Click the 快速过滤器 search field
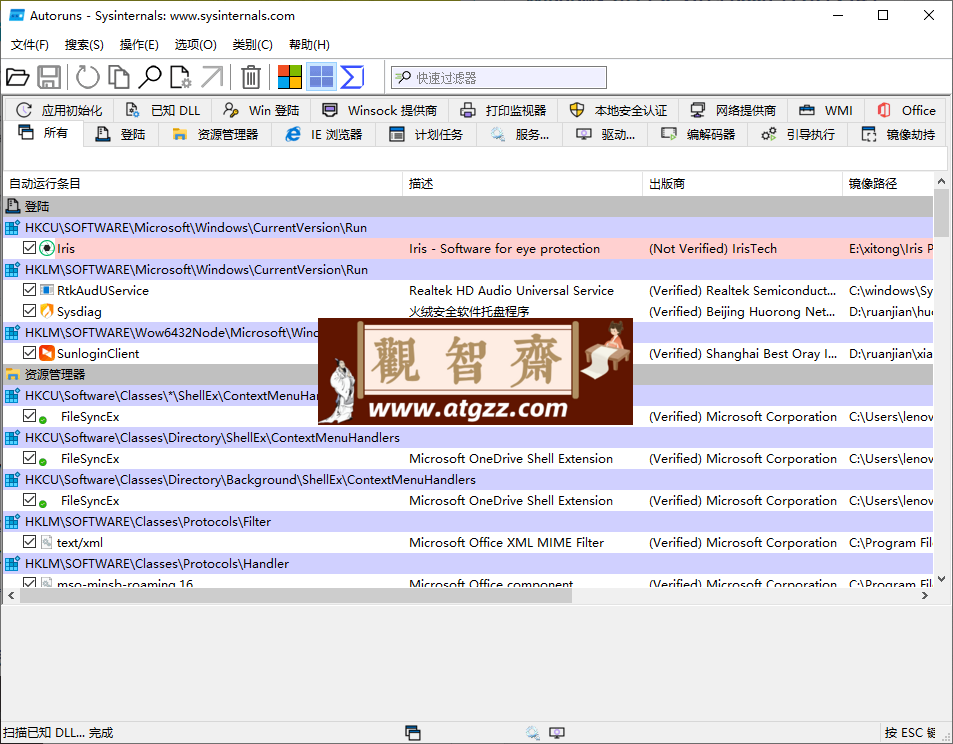953x744 pixels. (499, 78)
